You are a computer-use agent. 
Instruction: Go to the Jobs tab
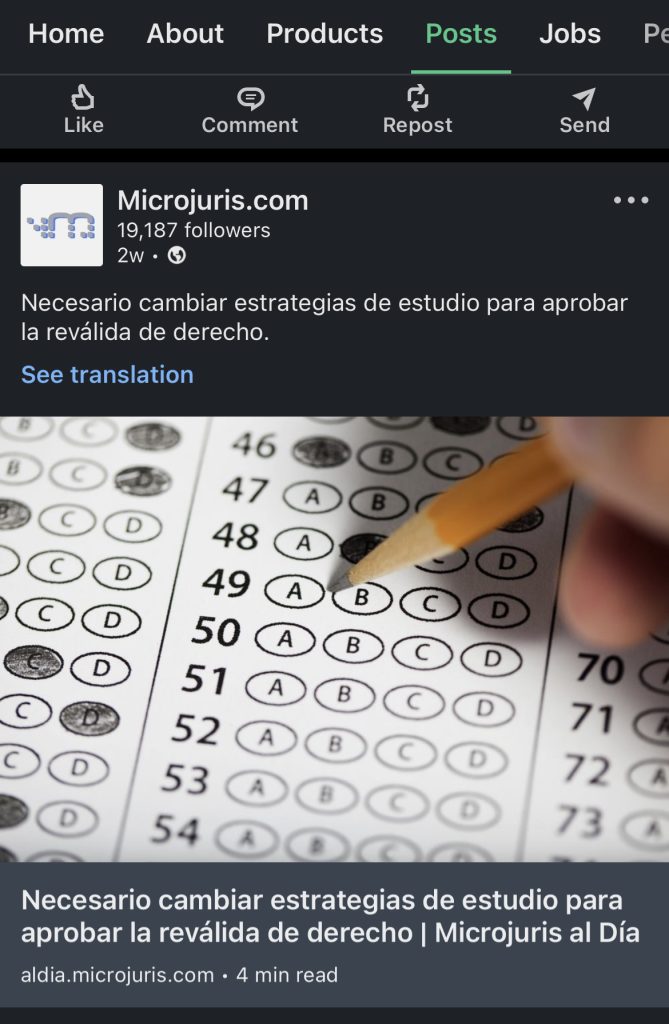[570, 34]
